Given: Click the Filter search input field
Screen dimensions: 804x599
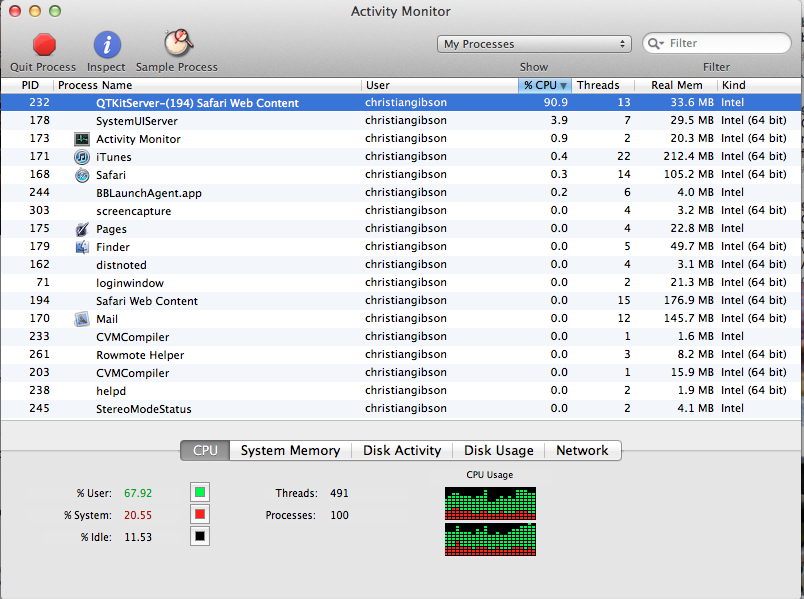Looking at the screenshot, I should [716, 44].
